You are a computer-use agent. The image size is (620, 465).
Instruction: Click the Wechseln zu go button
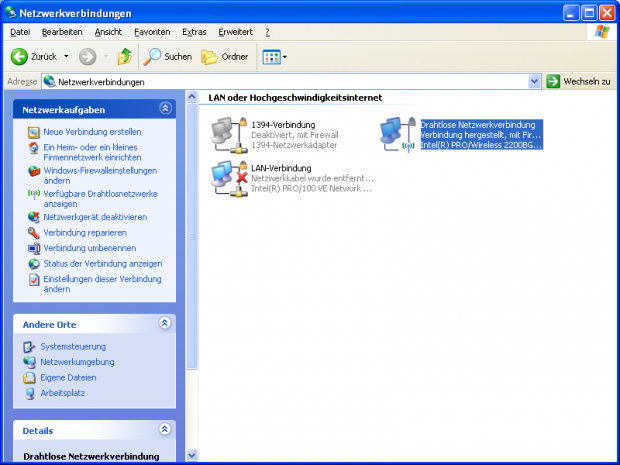pyautogui.click(x=578, y=82)
